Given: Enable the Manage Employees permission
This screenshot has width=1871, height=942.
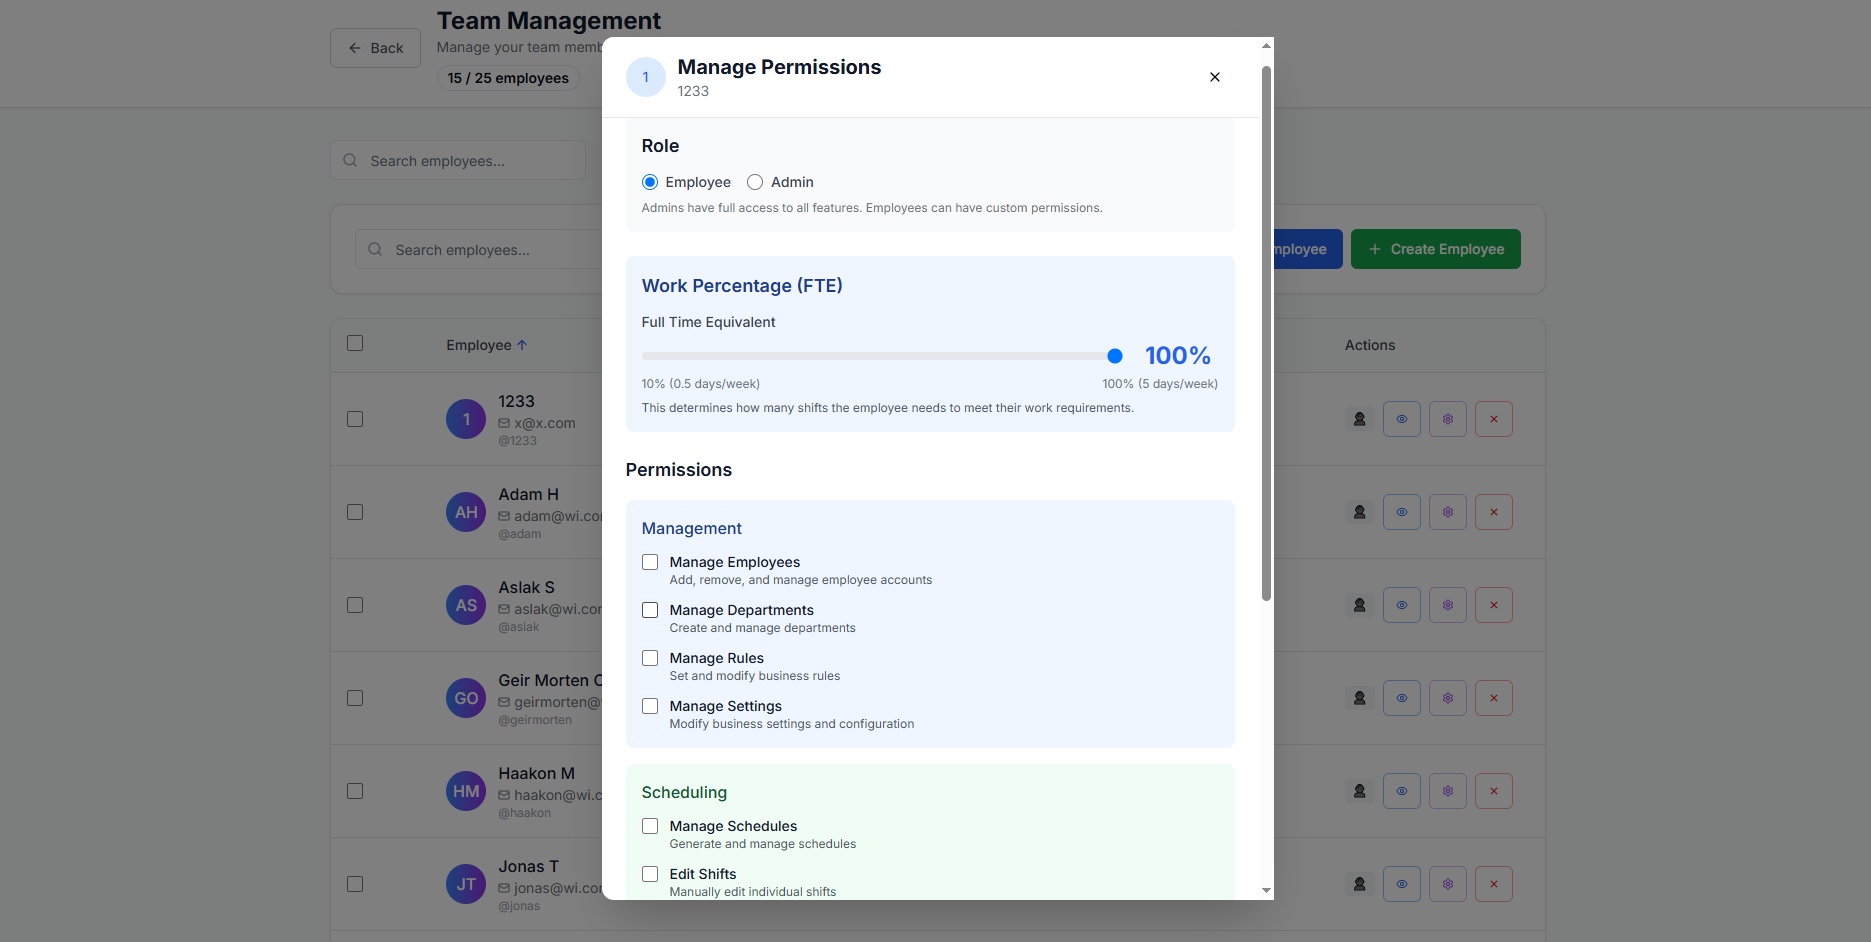Looking at the screenshot, I should tap(650, 562).
